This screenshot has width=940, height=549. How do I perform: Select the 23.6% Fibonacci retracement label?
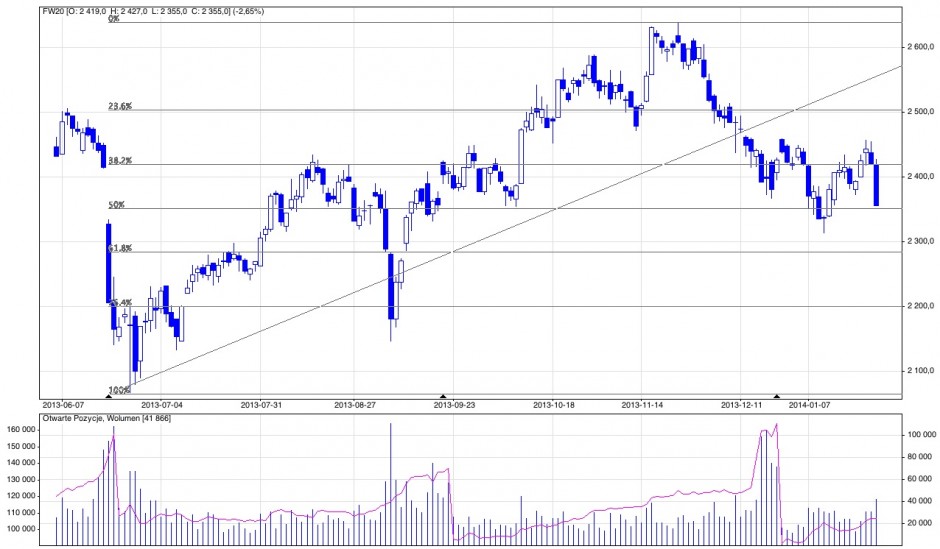[x=119, y=105]
